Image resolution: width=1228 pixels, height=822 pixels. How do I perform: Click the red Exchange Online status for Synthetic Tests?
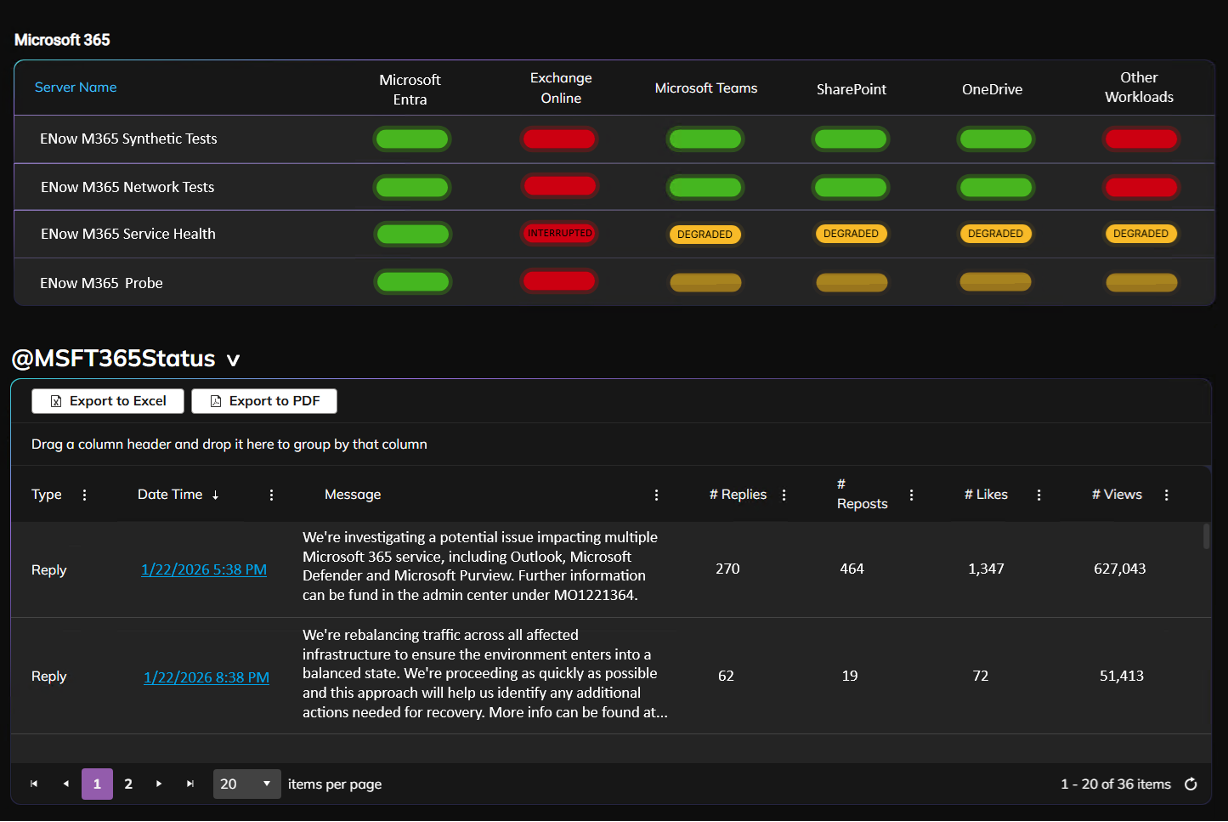559,139
